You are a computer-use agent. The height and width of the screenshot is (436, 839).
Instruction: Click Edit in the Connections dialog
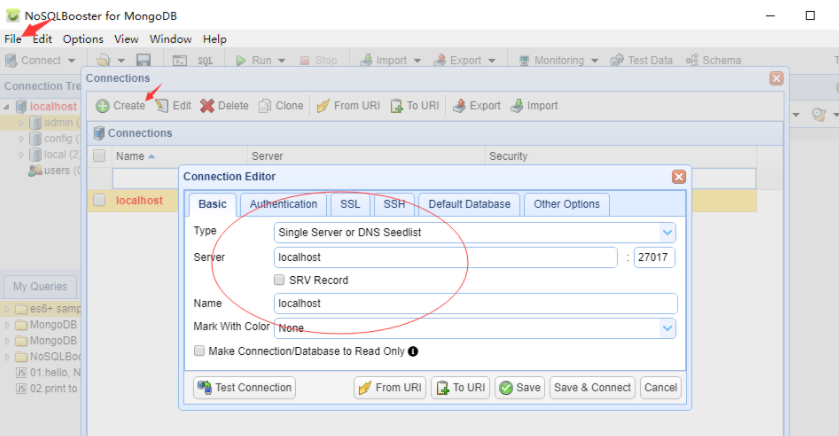(173, 106)
